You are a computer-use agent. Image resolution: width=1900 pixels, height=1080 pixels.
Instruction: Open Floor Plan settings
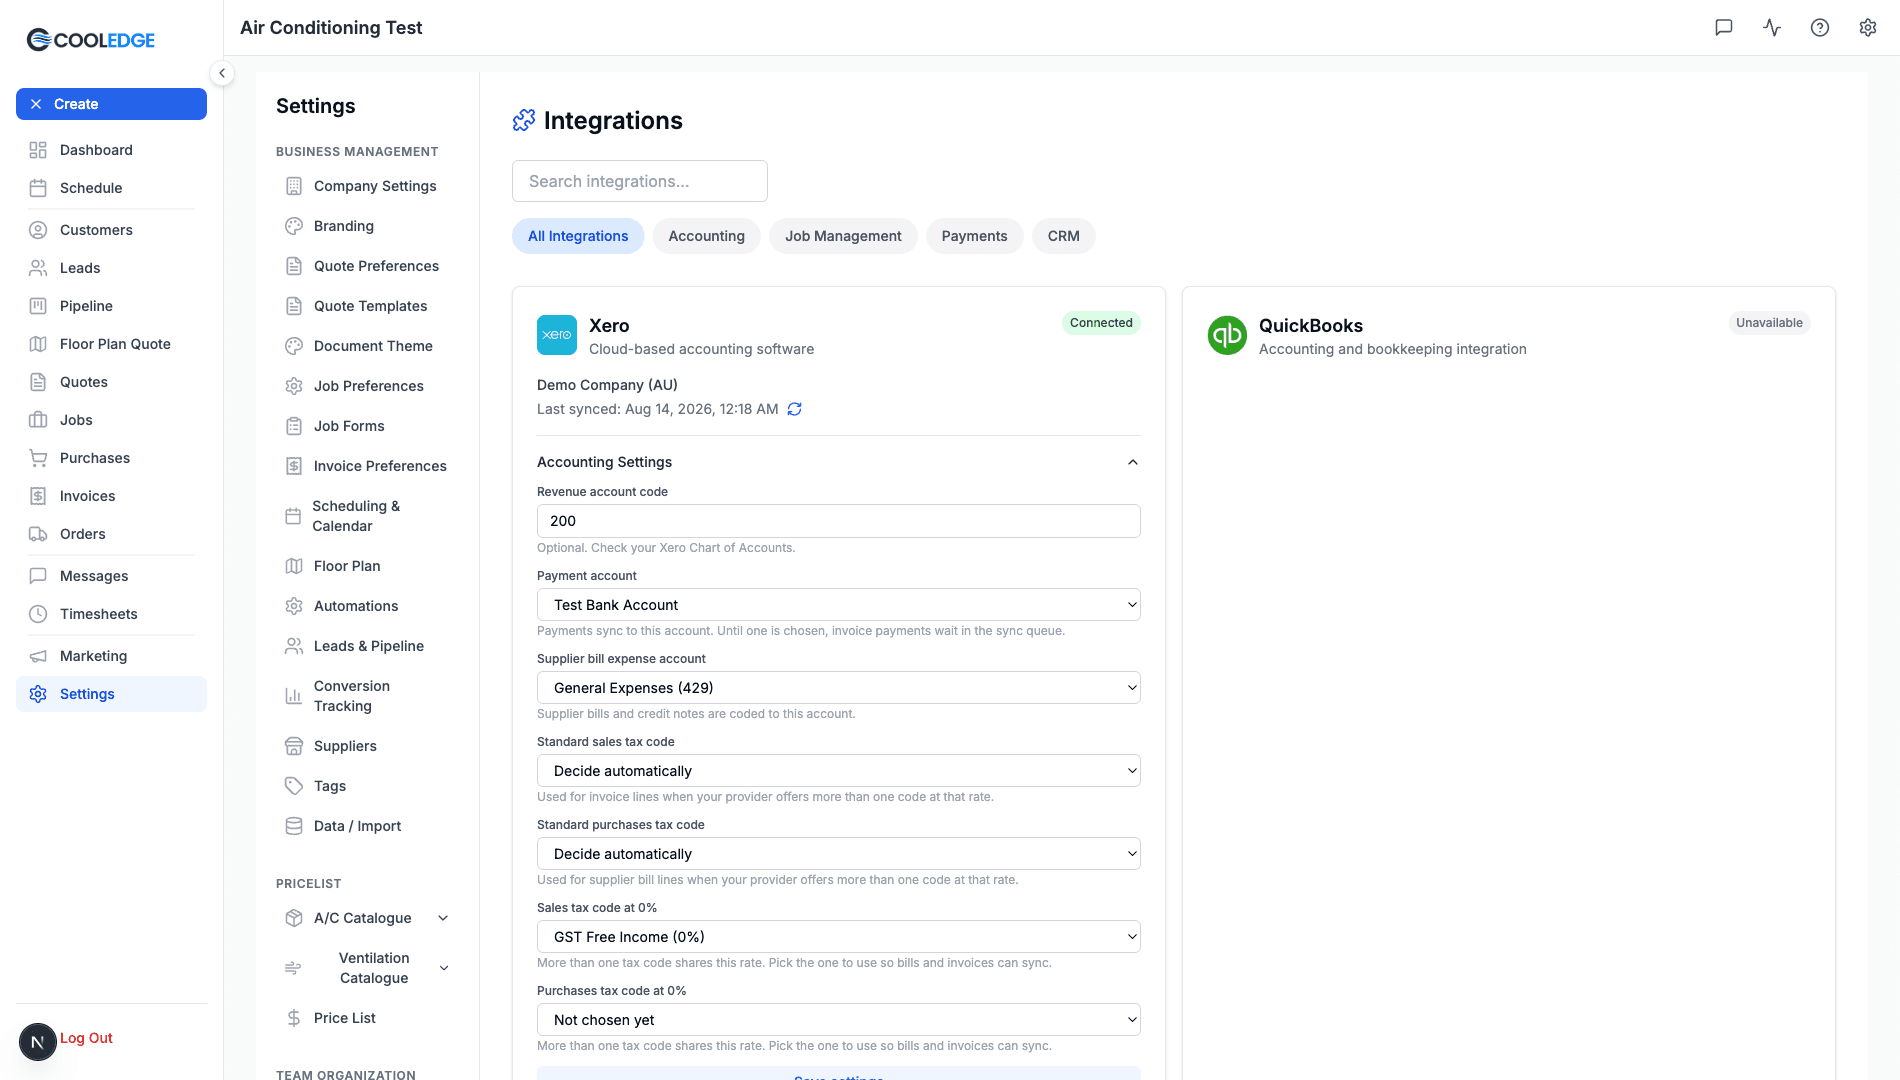point(367,566)
